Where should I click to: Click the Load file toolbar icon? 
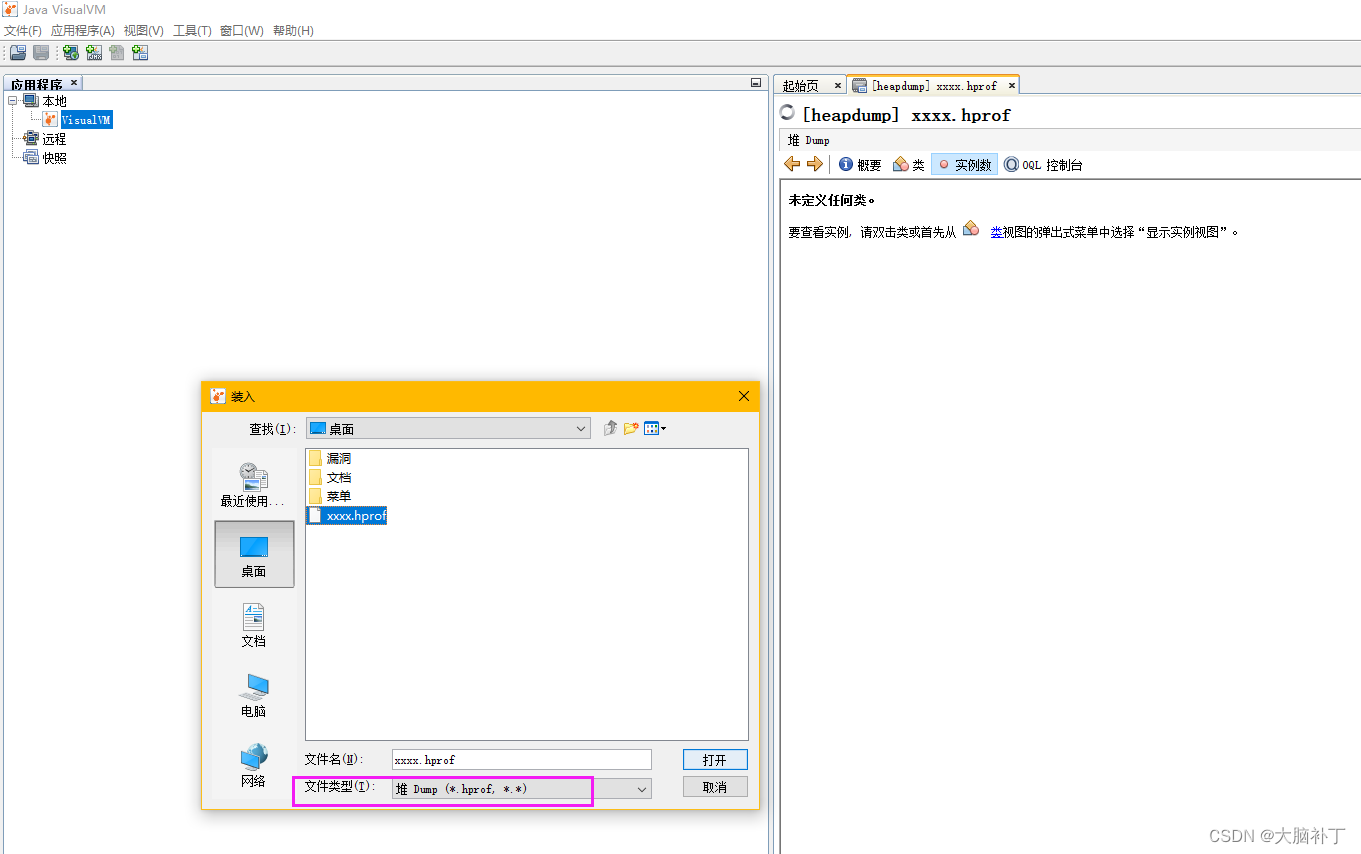click(x=18, y=53)
